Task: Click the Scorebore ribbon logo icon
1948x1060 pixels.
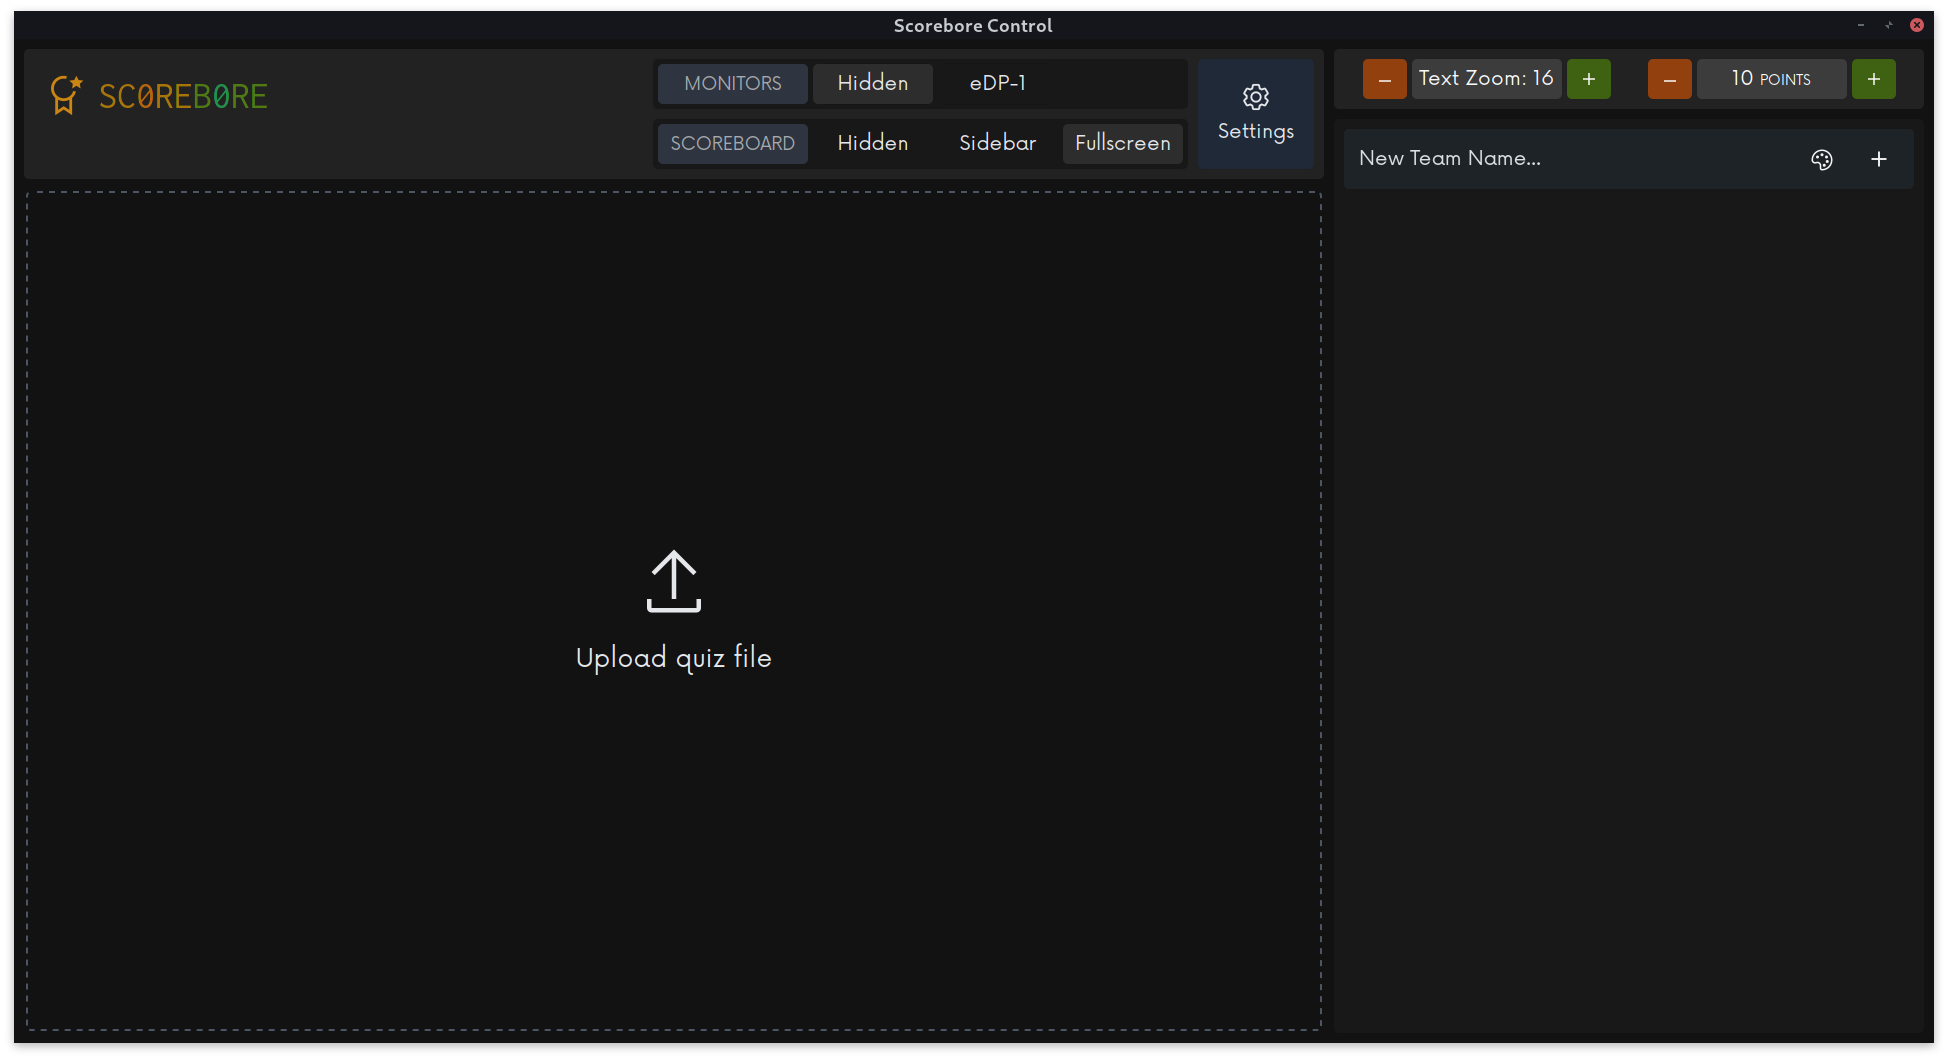Action: pyautogui.click(x=66, y=96)
